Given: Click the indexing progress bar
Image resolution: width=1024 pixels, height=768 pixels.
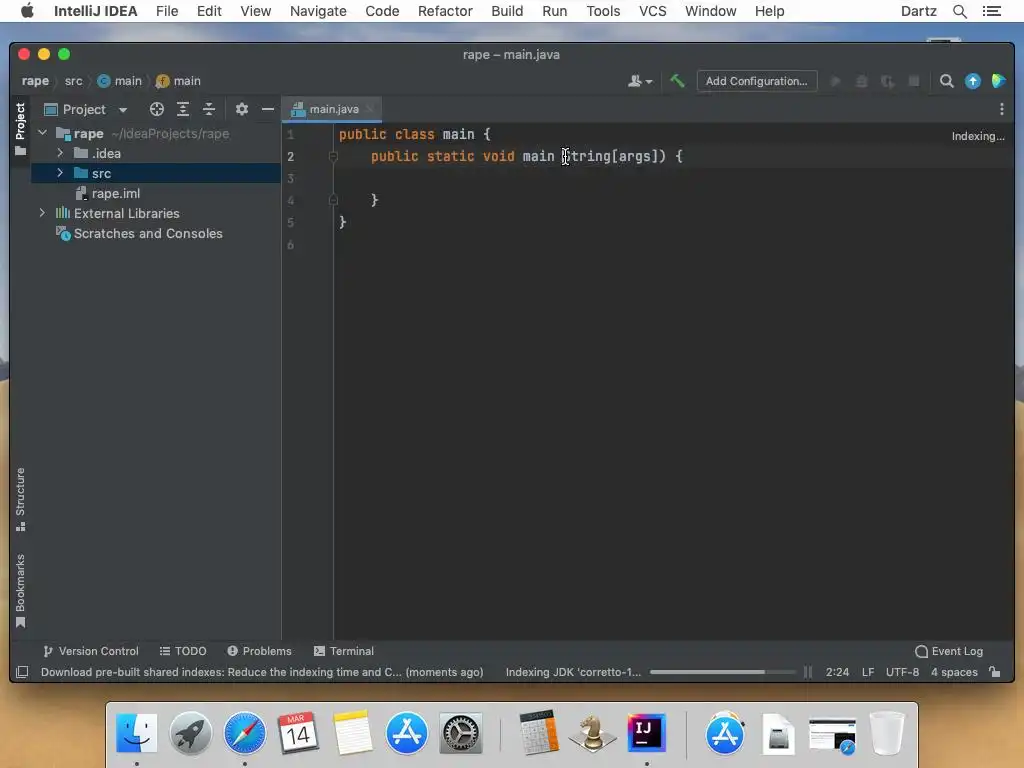Looking at the screenshot, I should coord(723,672).
